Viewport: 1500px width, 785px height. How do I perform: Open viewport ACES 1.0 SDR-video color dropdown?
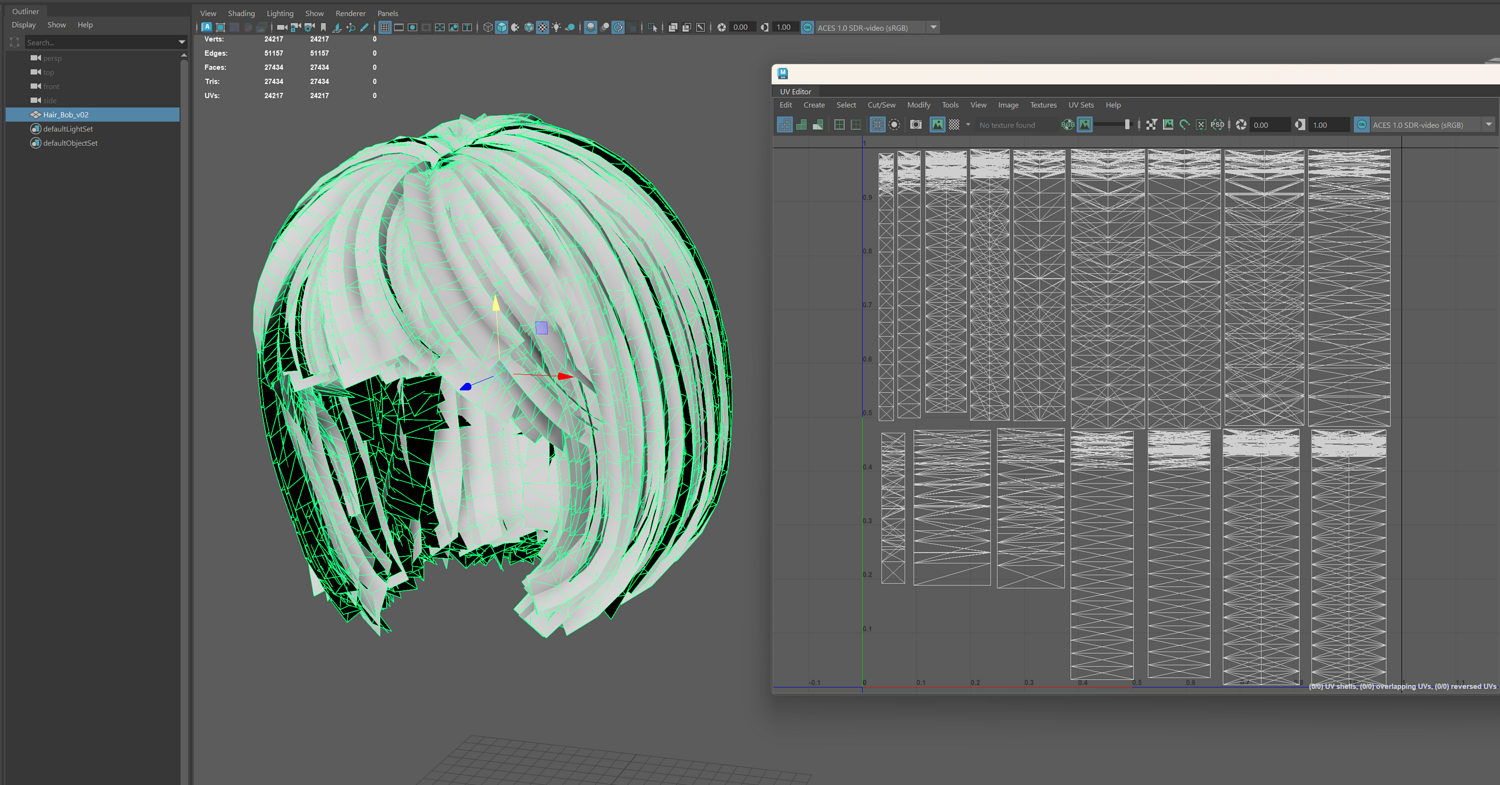coord(933,28)
